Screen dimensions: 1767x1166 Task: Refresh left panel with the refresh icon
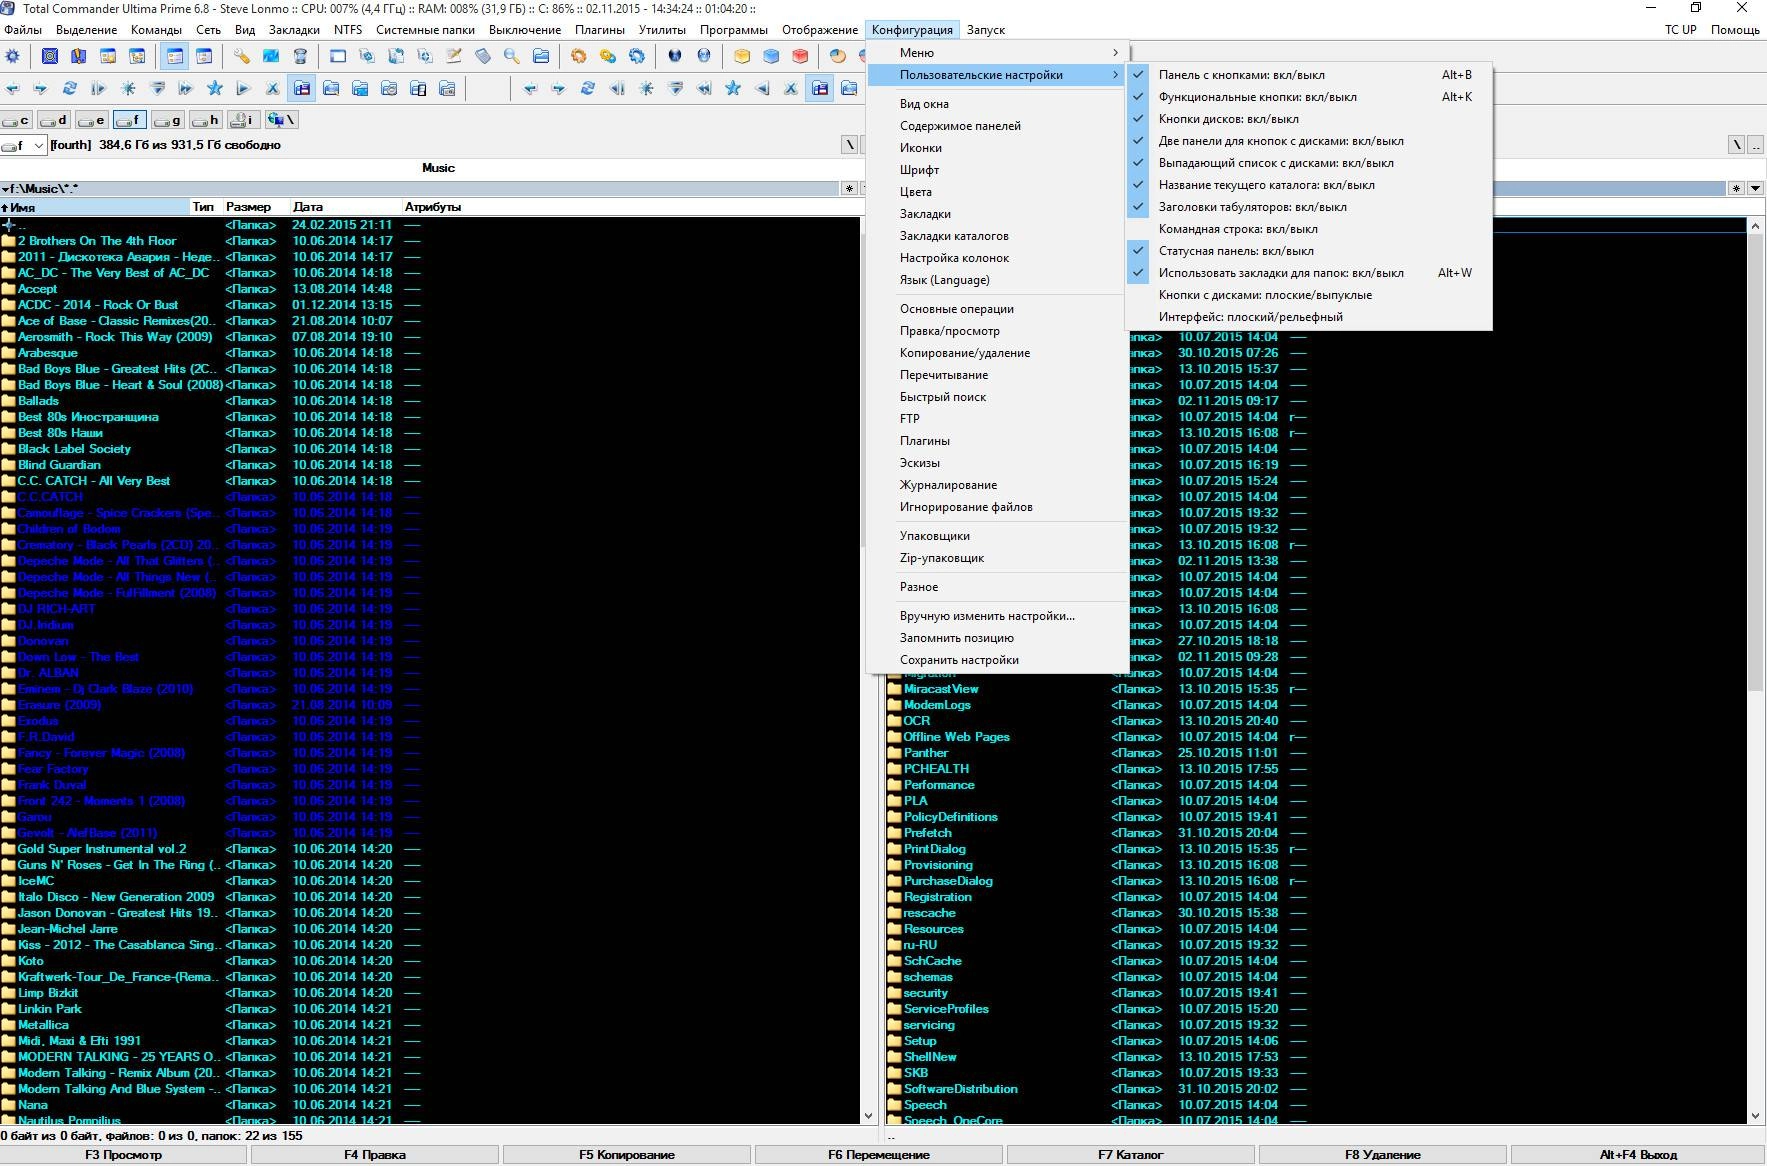pyautogui.click(x=70, y=89)
